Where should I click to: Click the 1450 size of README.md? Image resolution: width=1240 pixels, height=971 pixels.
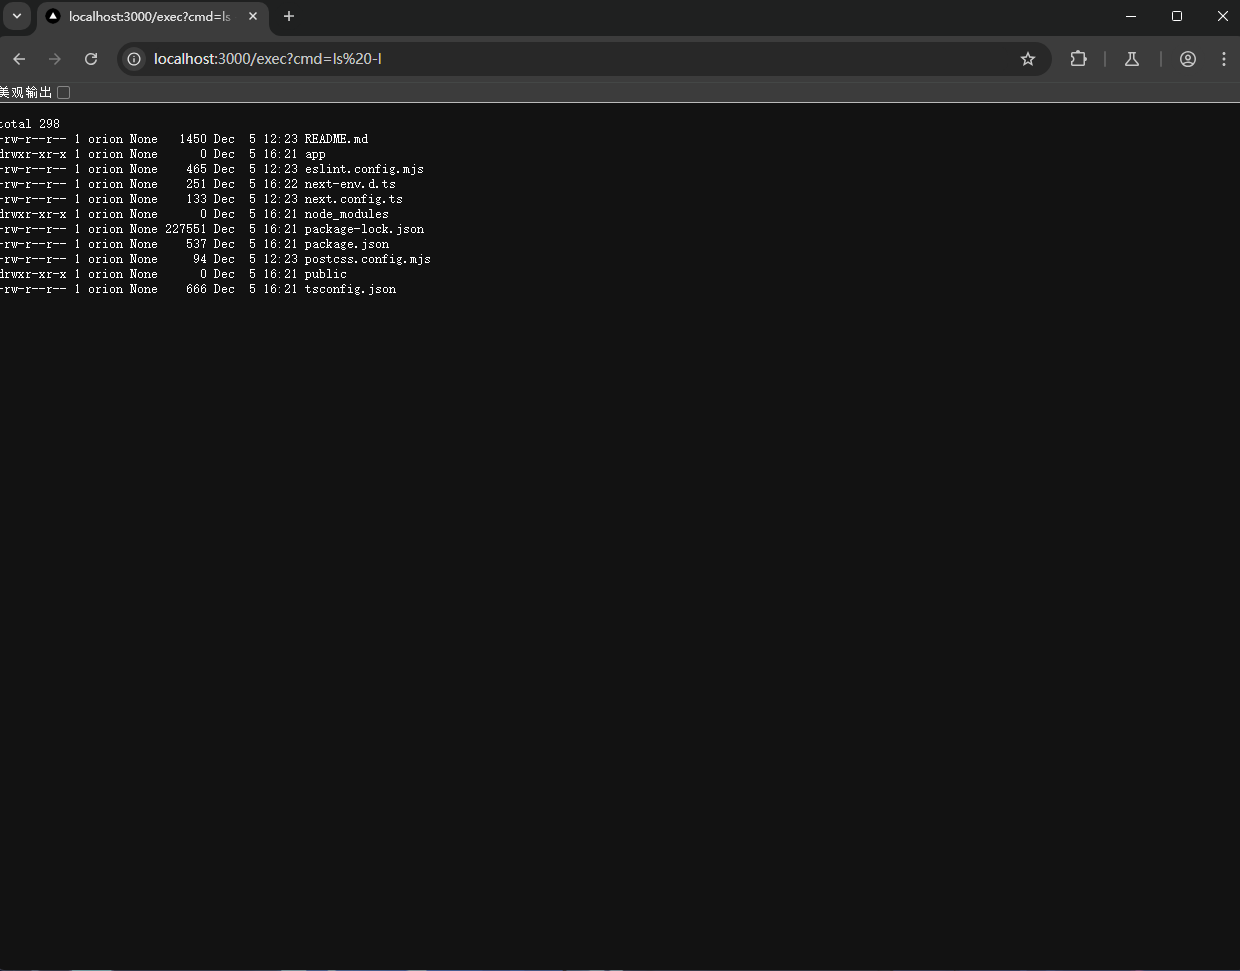193,139
